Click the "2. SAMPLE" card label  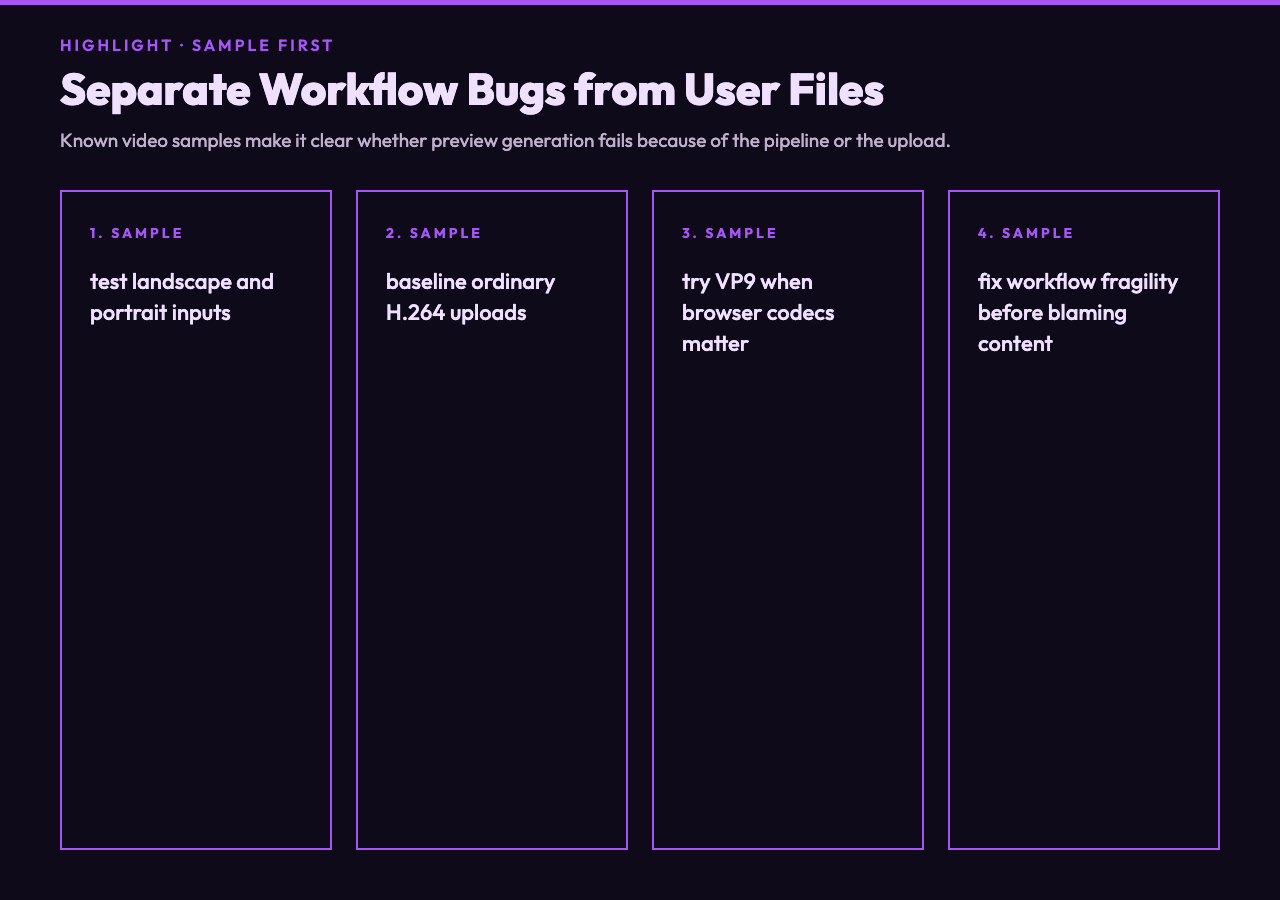[434, 233]
